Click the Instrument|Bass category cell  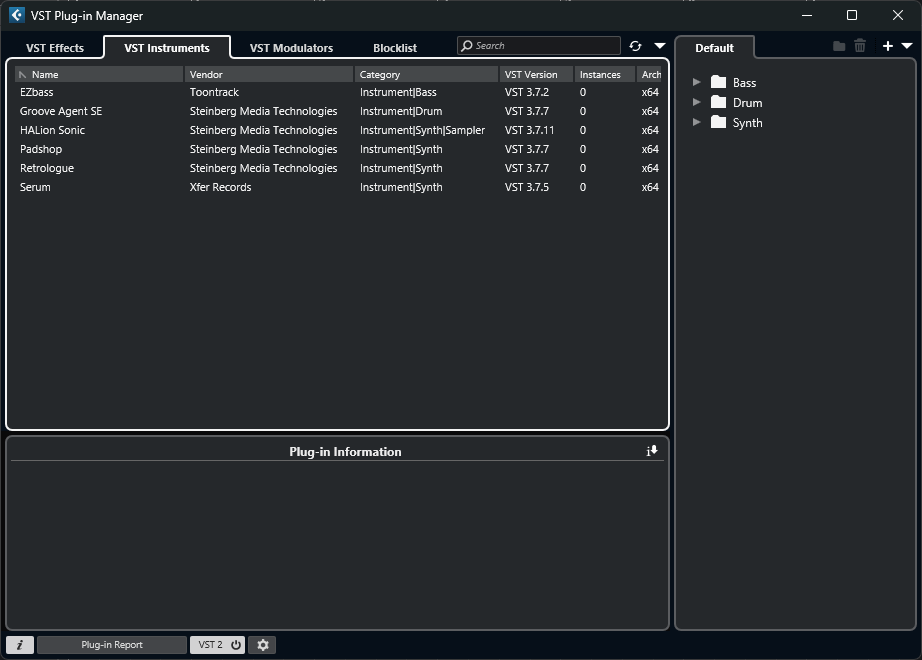398,92
